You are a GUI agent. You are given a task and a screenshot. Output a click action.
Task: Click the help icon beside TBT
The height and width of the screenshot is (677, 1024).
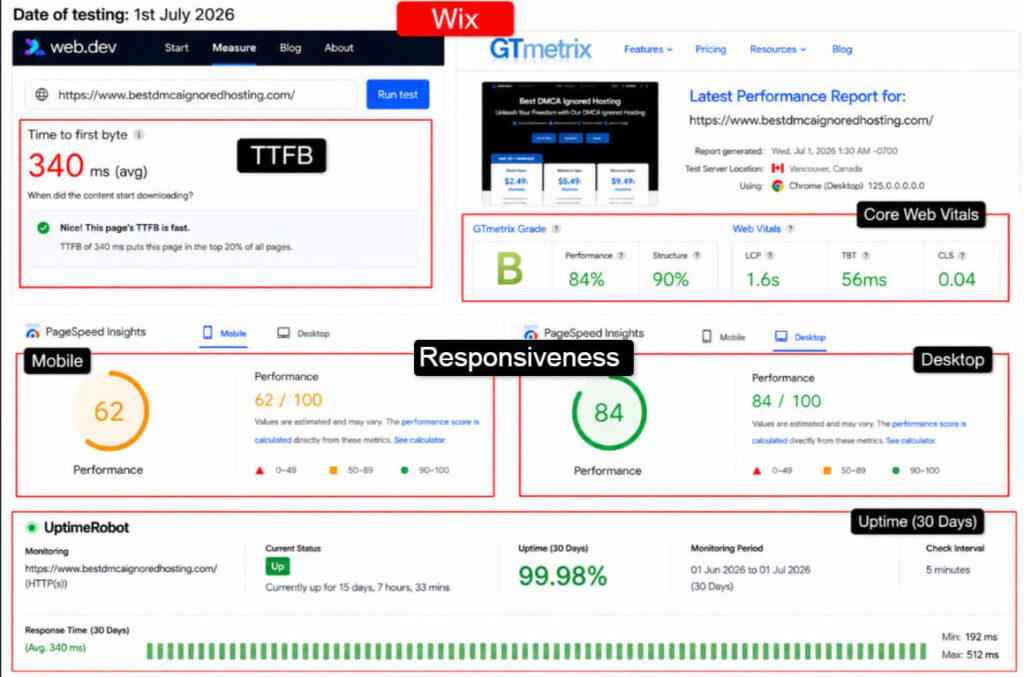pos(865,256)
